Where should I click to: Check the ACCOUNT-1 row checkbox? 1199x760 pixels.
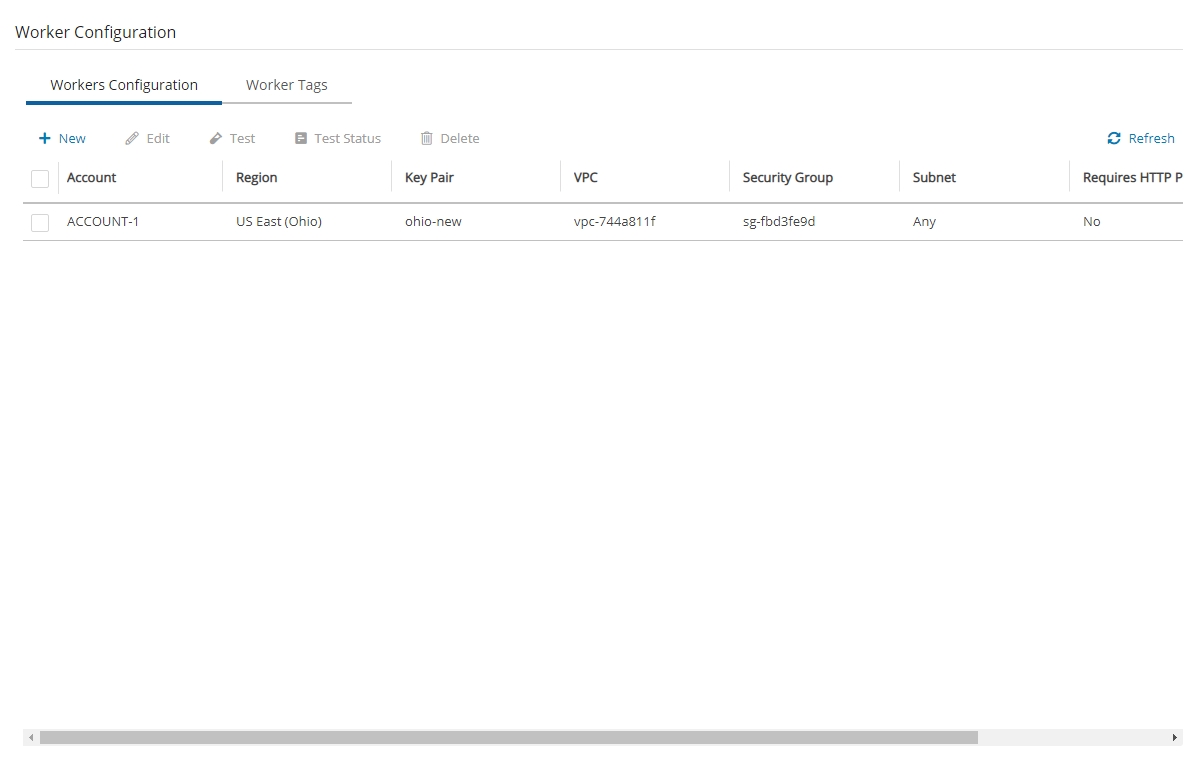coord(40,222)
